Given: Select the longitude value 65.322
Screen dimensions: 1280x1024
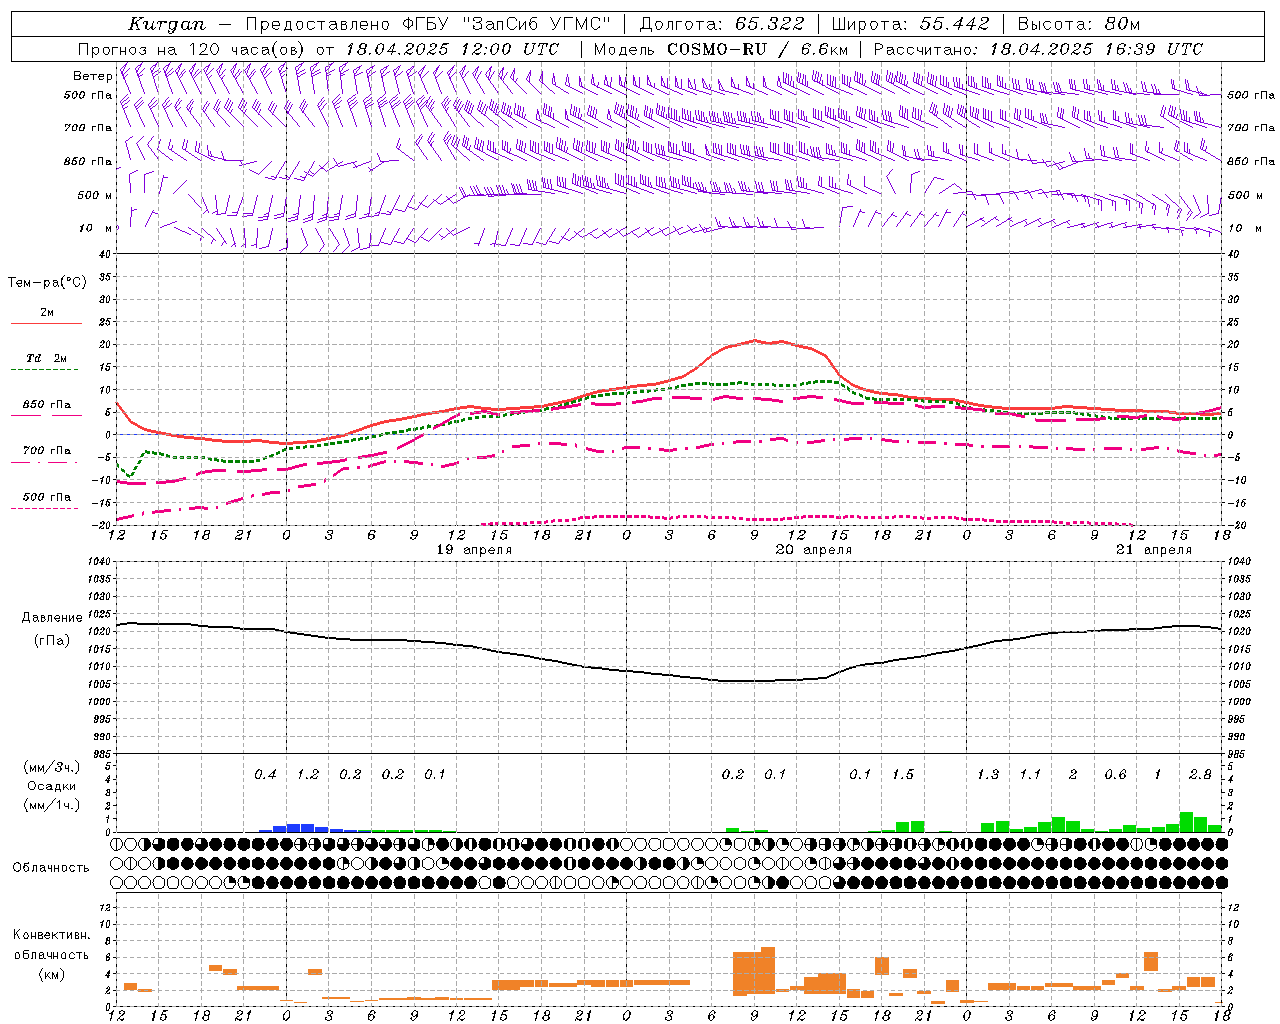Looking at the screenshot, I should click(769, 24).
